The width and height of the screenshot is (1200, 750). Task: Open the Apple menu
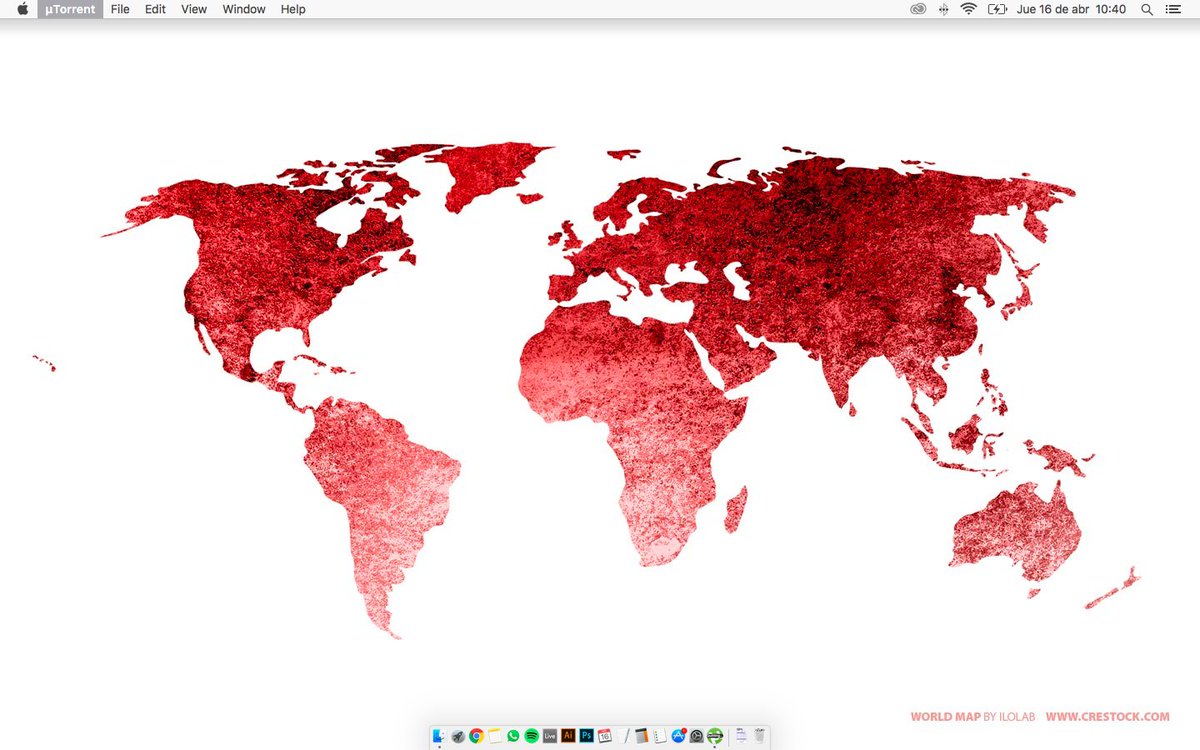point(22,9)
